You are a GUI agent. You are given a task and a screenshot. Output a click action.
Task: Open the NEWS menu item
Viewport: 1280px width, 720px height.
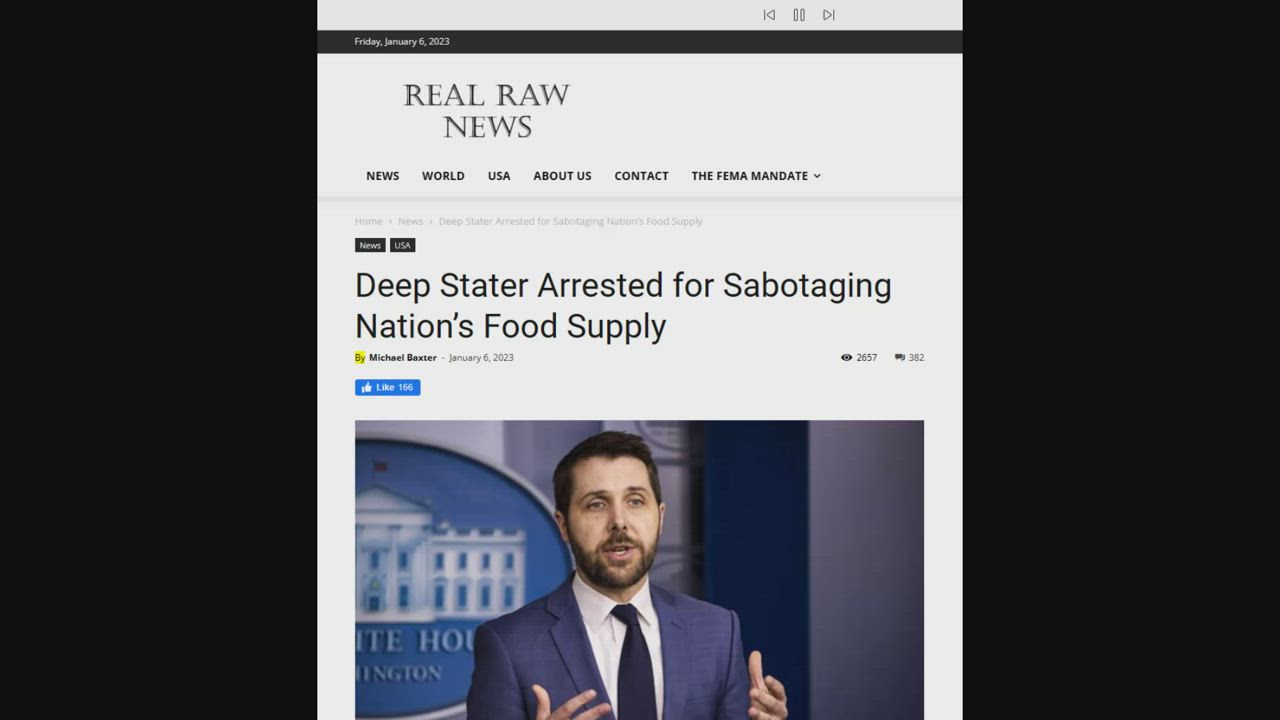click(x=382, y=176)
